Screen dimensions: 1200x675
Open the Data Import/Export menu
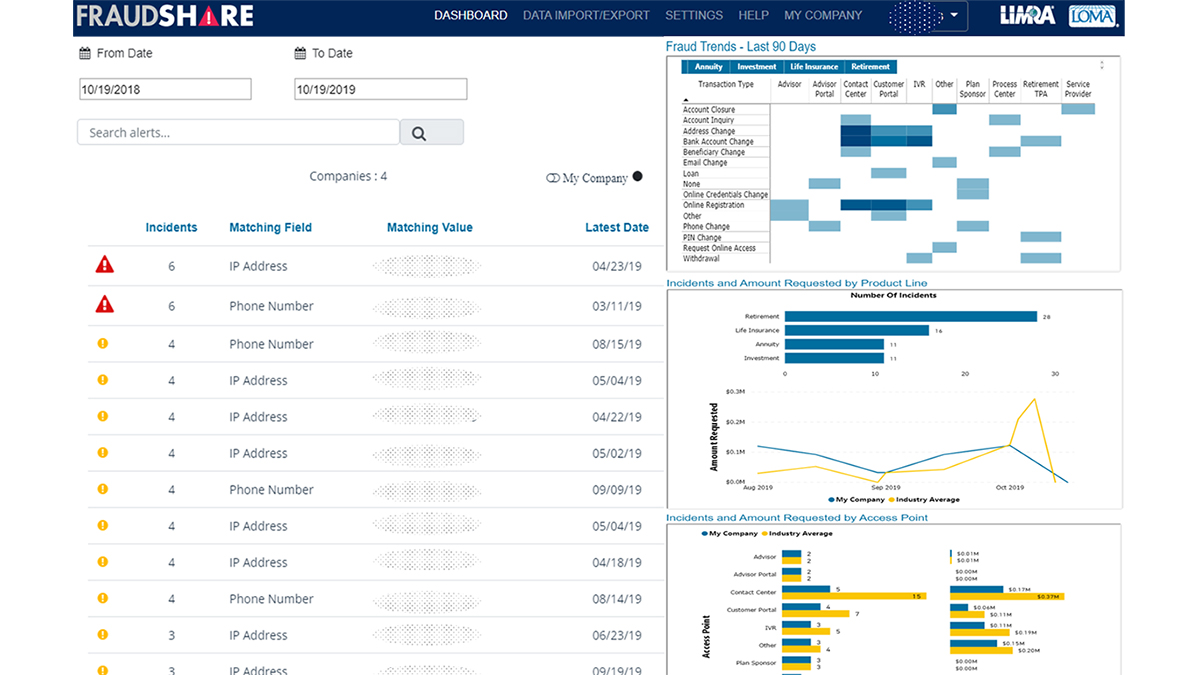coord(586,16)
